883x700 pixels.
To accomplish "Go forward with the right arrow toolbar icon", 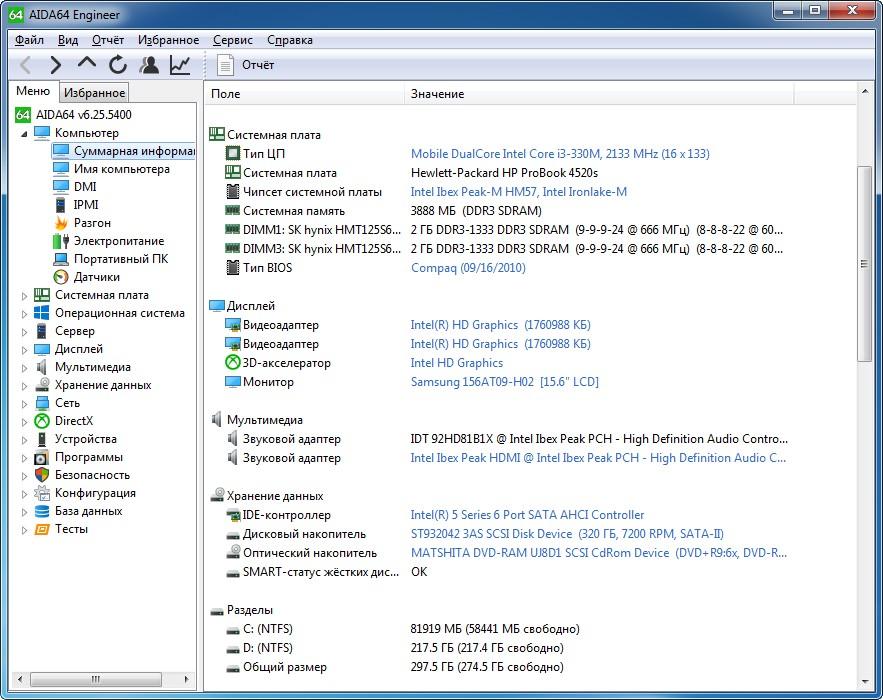I will pyautogui.click(x=55, y=65).
